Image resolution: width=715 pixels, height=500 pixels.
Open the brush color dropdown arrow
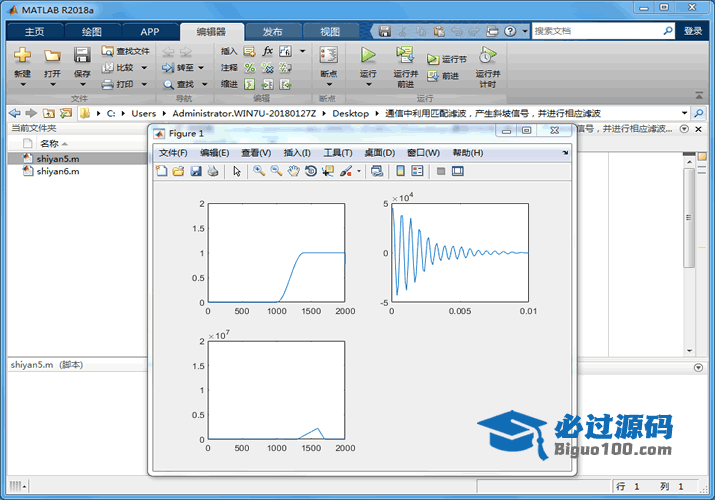[359, 171]
